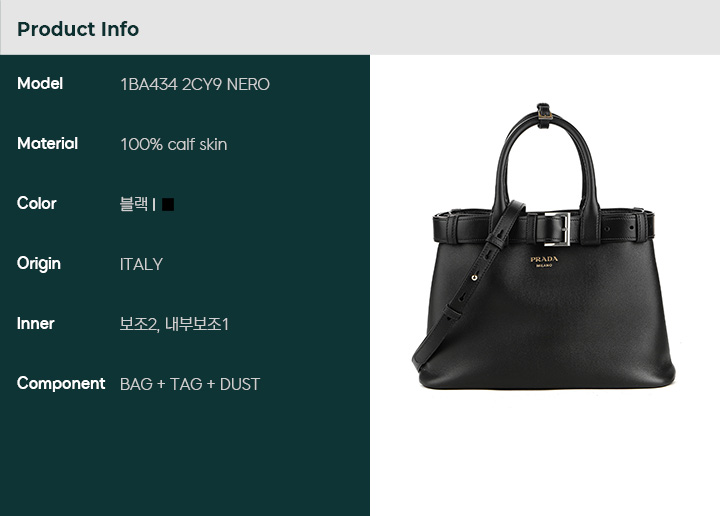Click the Inner label
The image size is (720, 516).
tap(35, 324)
